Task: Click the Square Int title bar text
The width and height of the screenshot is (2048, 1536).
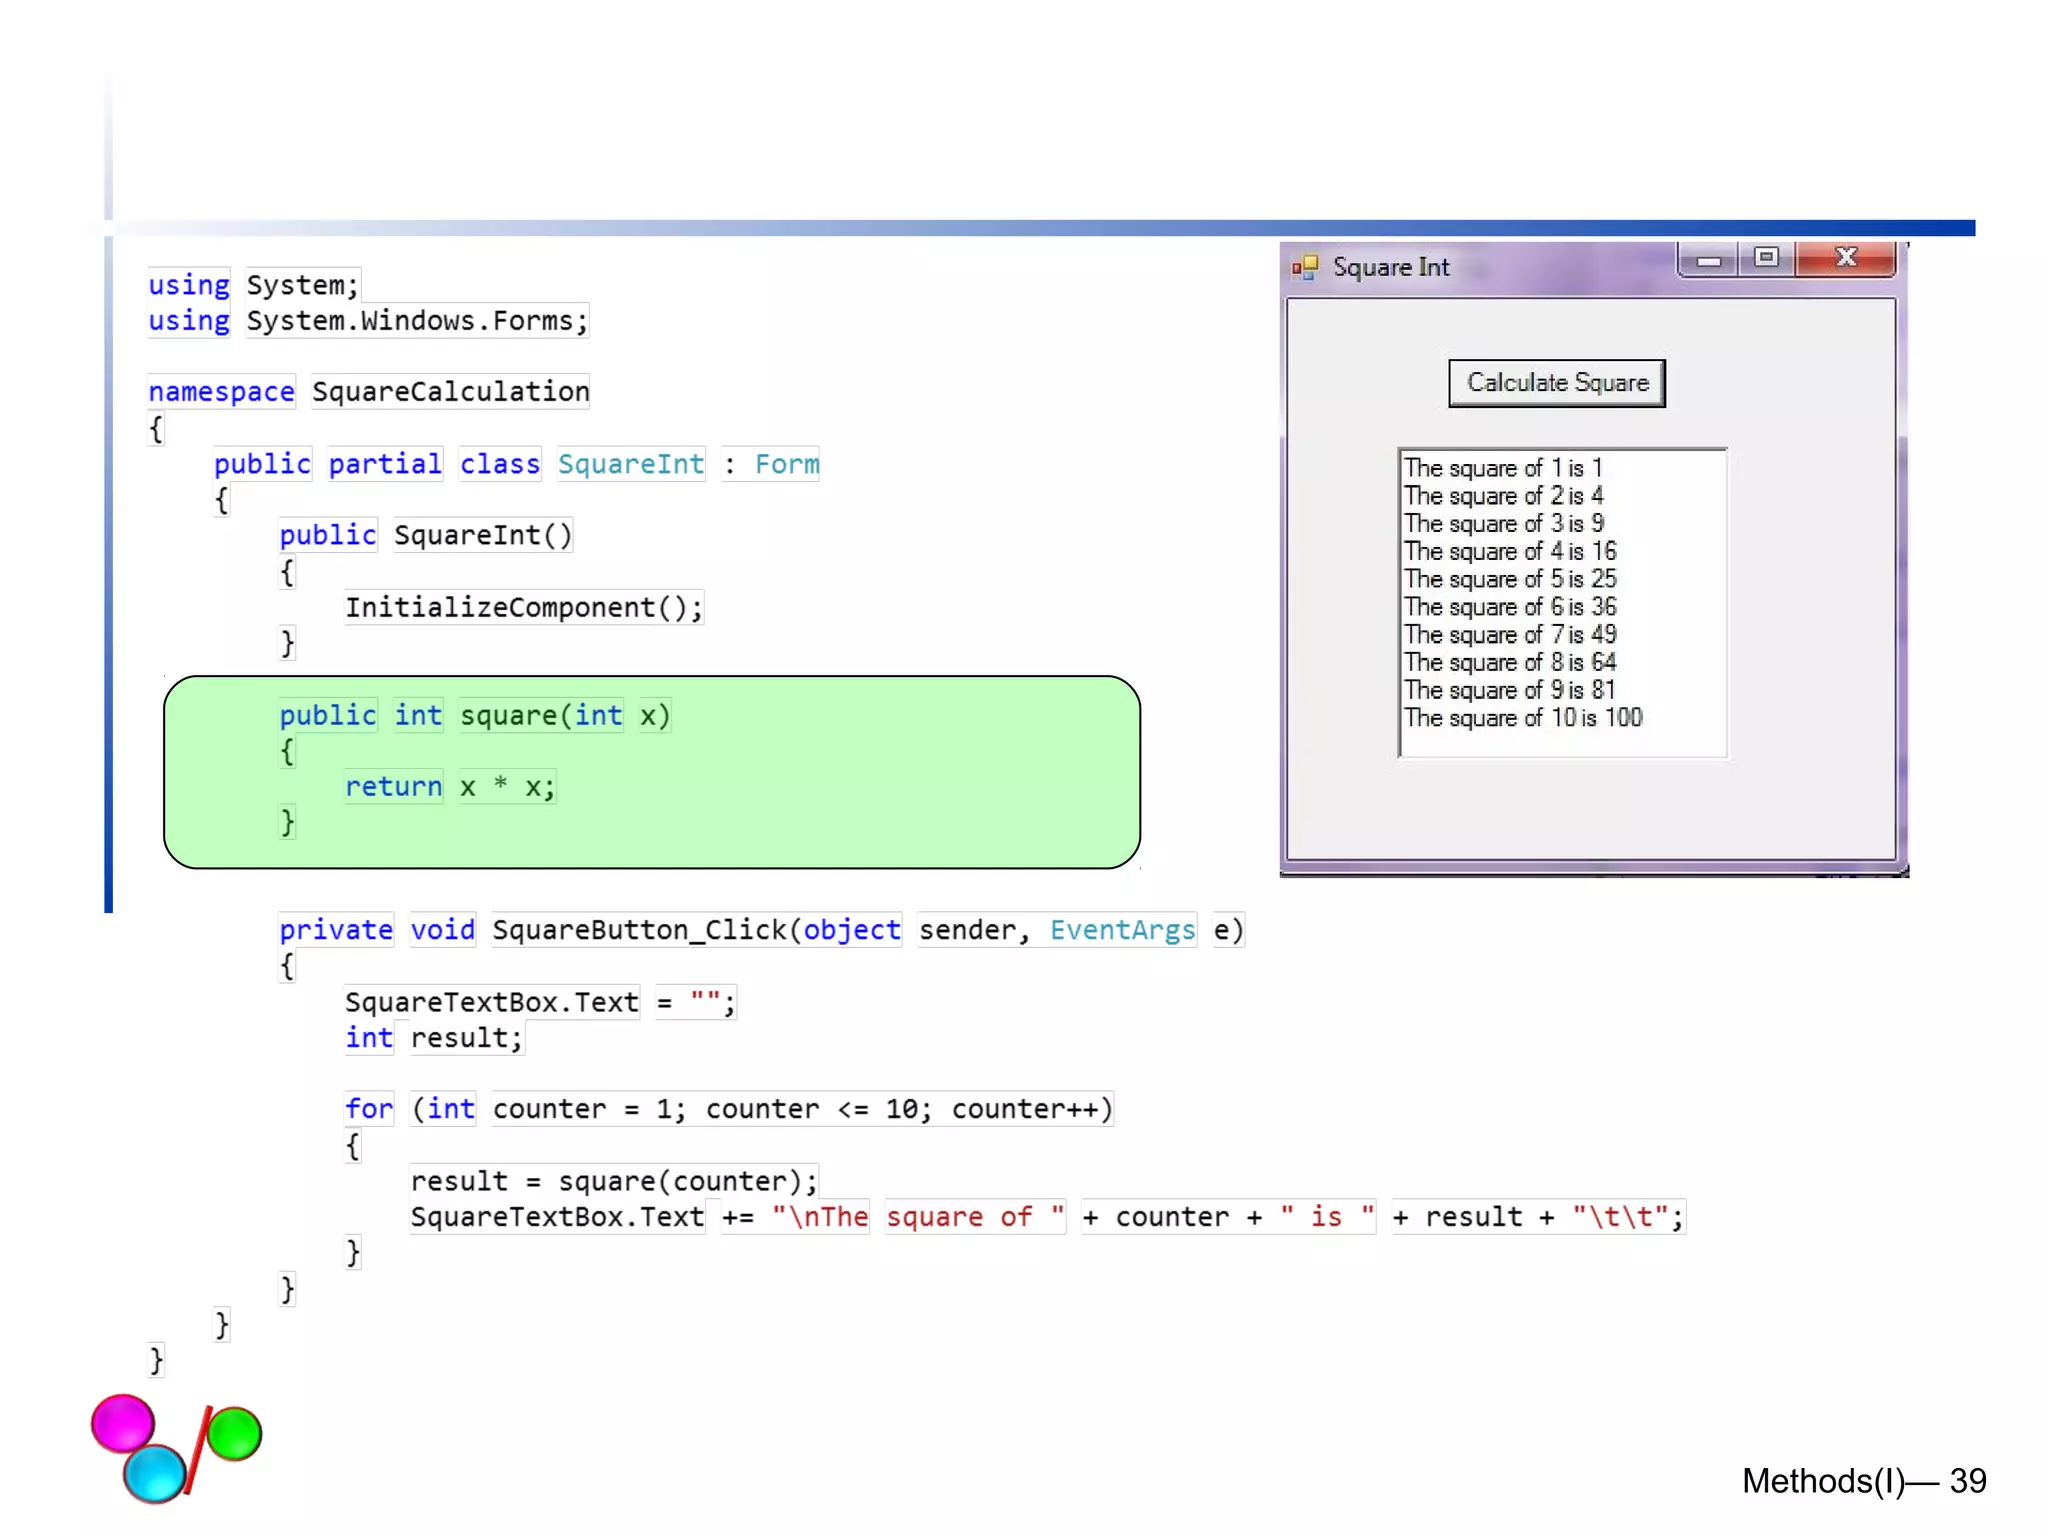Action: [1390, 267]
